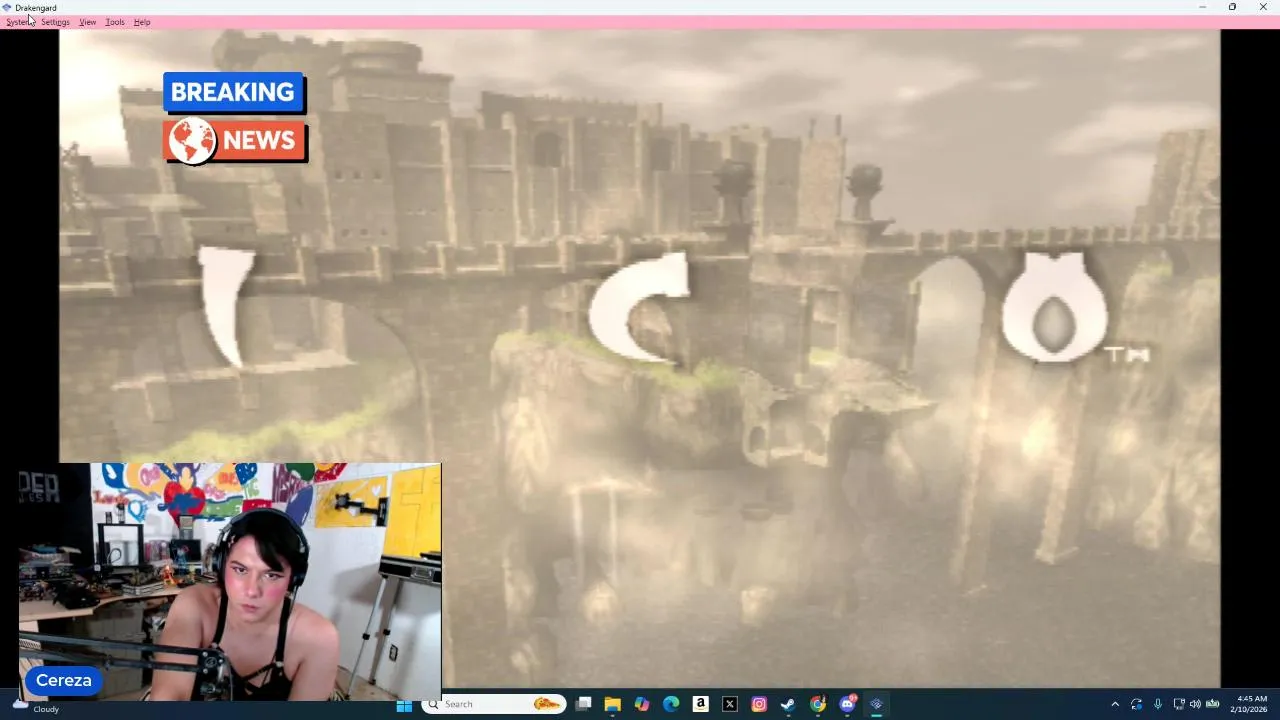Open Google Chrome from taskbar
Viewport: 1280px width, 720px height.
tap(818, 704)
